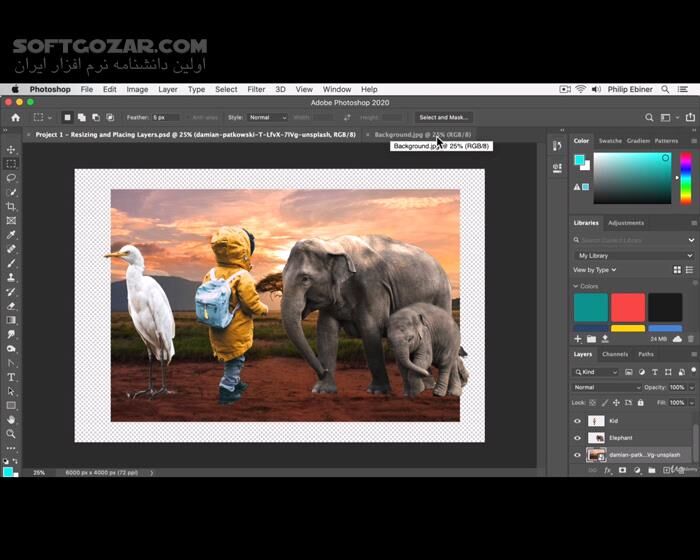Hide the damian-patk unsplash layer
Screen dimensions: 700x560
577,455
